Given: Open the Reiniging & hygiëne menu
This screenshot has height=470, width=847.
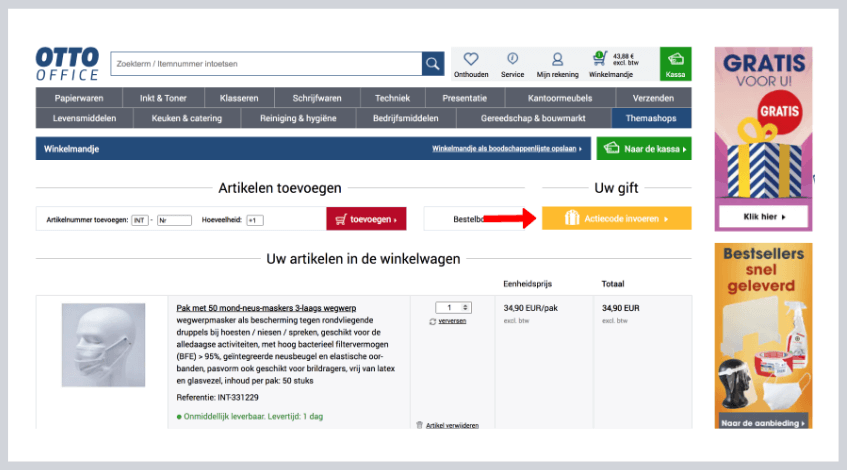Looking at the screenshot, I should [298, 118].
